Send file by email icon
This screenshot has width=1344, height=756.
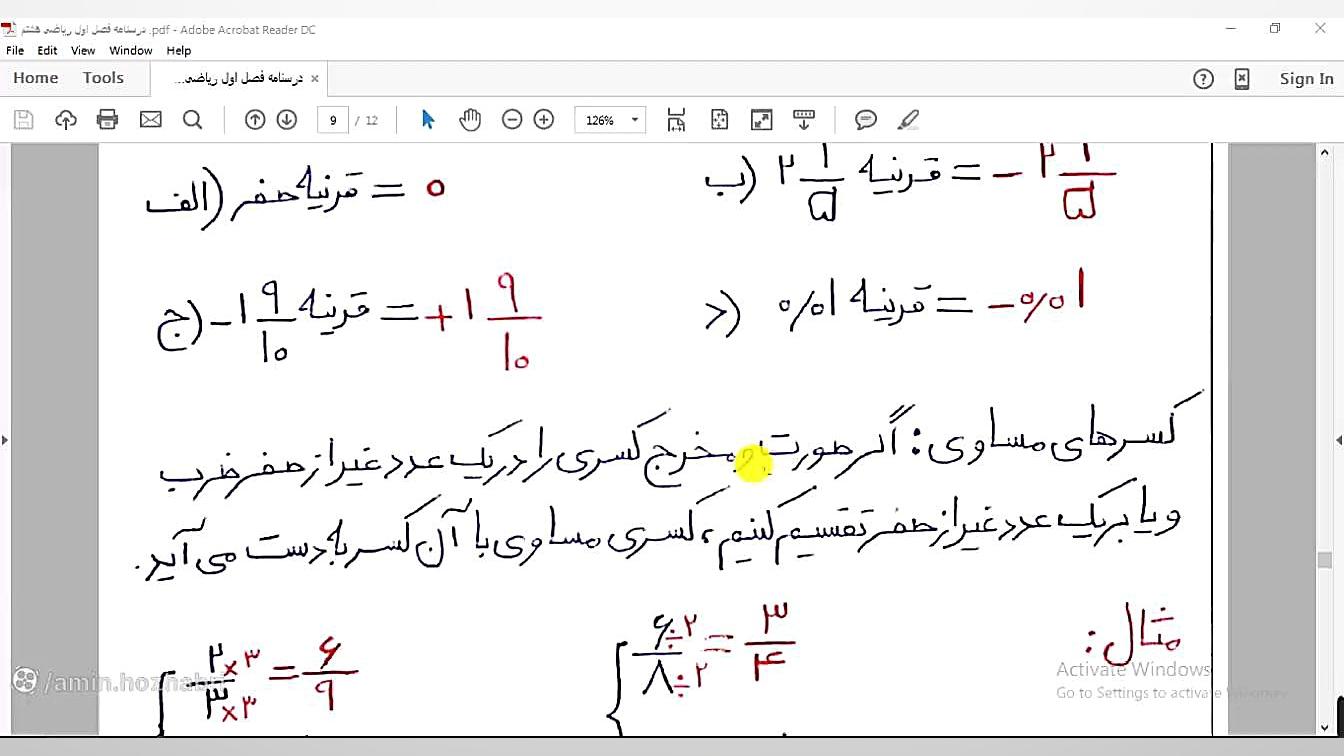click(x=150, y=120)
